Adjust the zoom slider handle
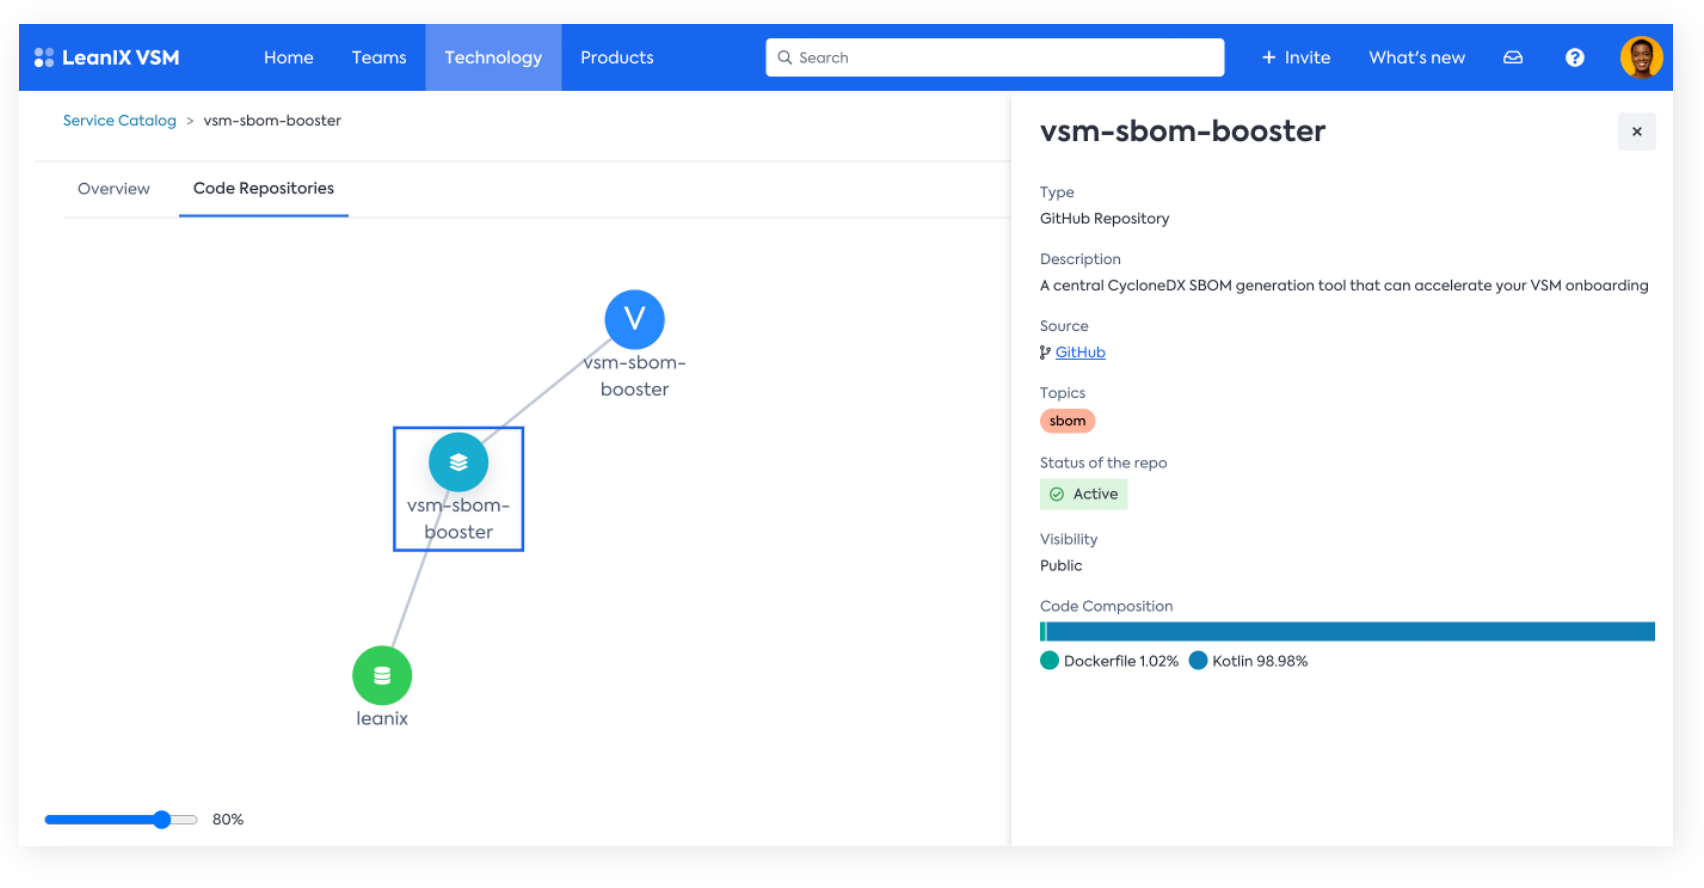The width and height of the screenshot is (1704, 888). 162,820
